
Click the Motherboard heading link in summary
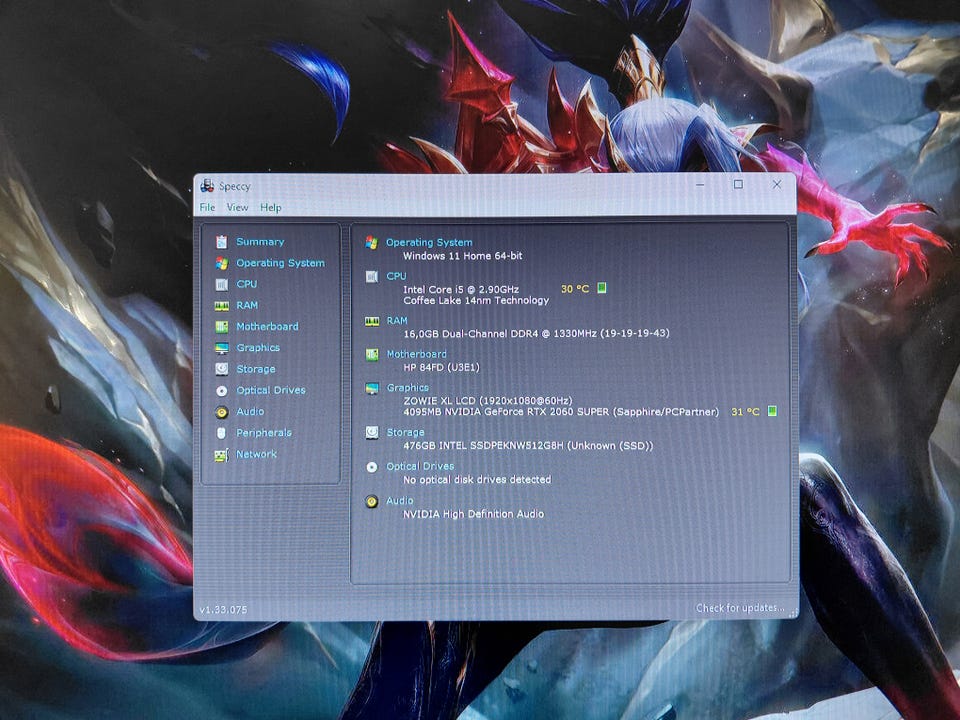point(416,354)
